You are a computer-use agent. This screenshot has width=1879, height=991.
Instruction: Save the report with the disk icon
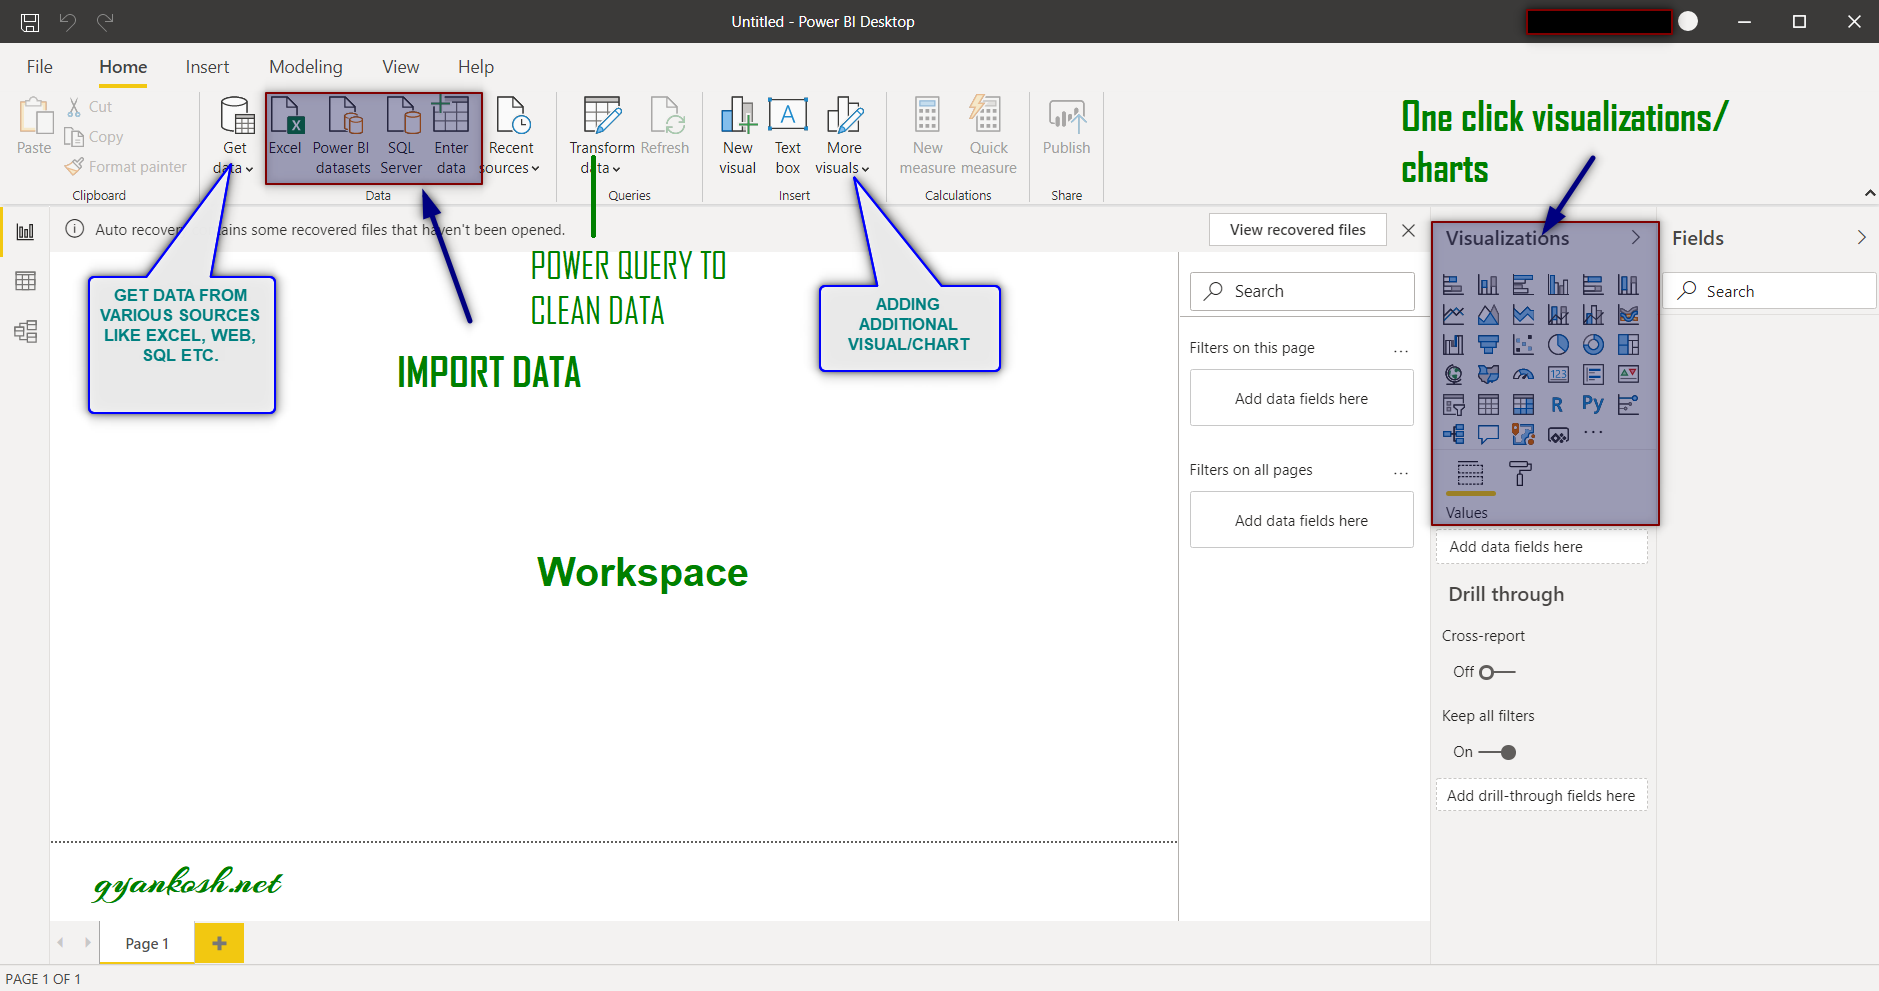click(x=30, y=22)
